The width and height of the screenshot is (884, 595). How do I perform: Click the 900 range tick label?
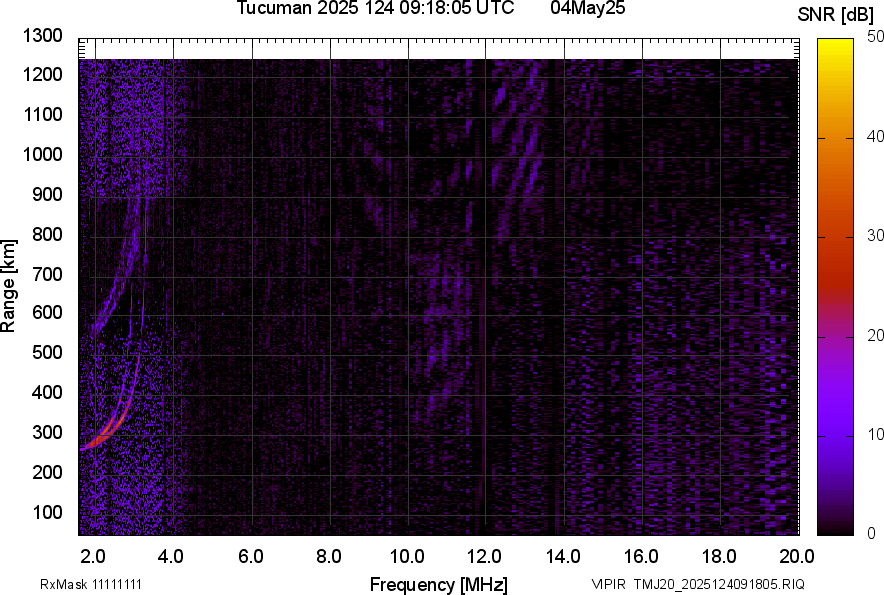(x=47, y=194)
